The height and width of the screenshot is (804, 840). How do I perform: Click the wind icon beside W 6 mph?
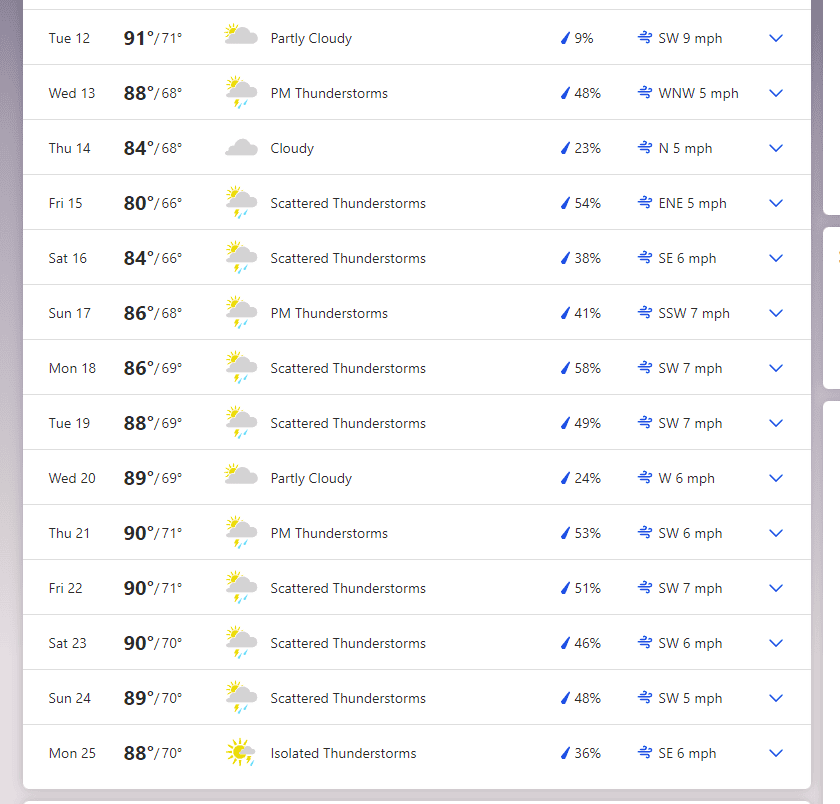point(645,478)
